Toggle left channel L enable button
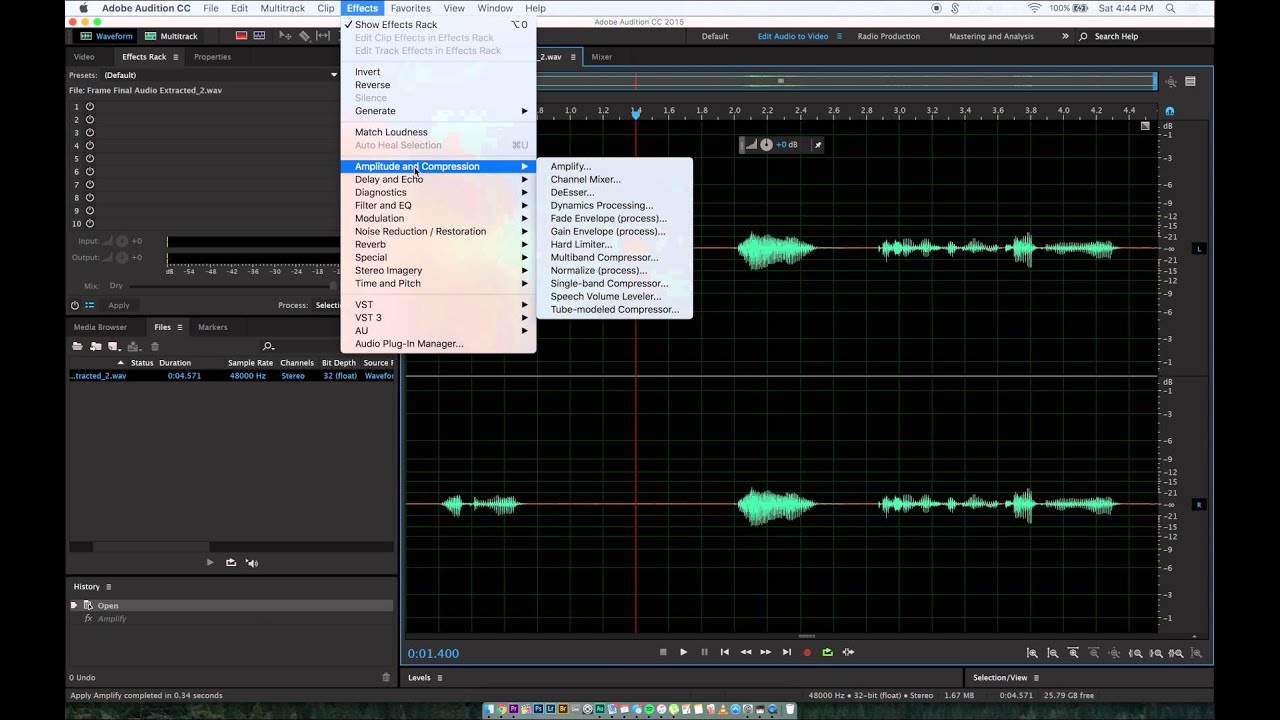Viewport: 1280px width, 720px height. [x=1200, y=248]
